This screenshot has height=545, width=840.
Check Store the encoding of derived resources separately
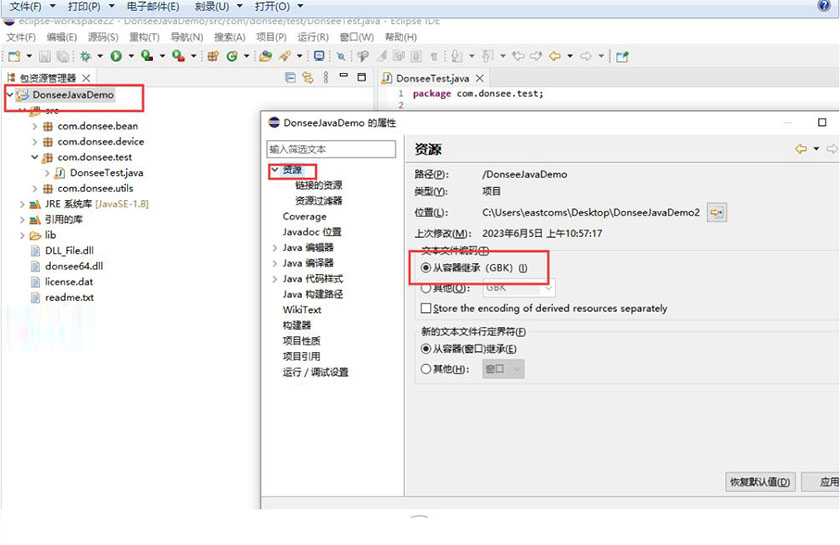(x=426, y=308)
